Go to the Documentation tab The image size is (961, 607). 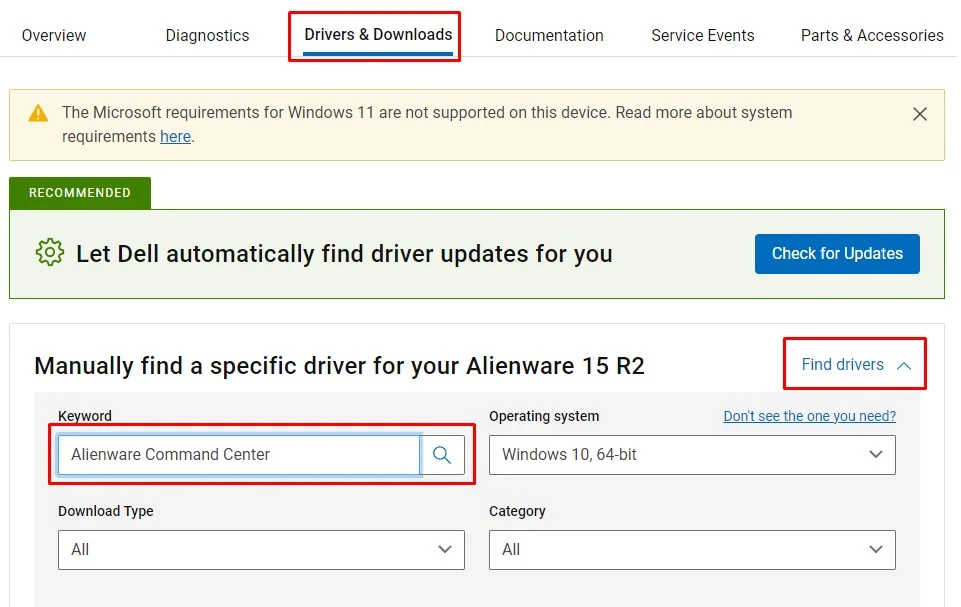[x=549, y=36]
